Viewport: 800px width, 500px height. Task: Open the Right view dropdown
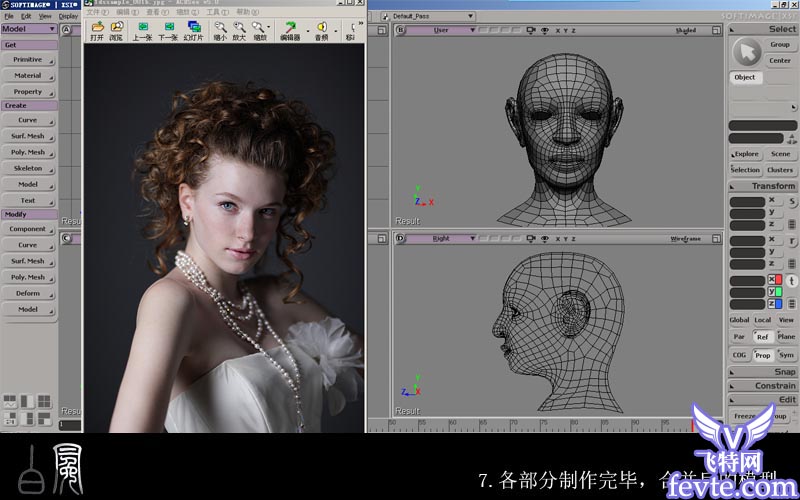[x=441, y=239]
